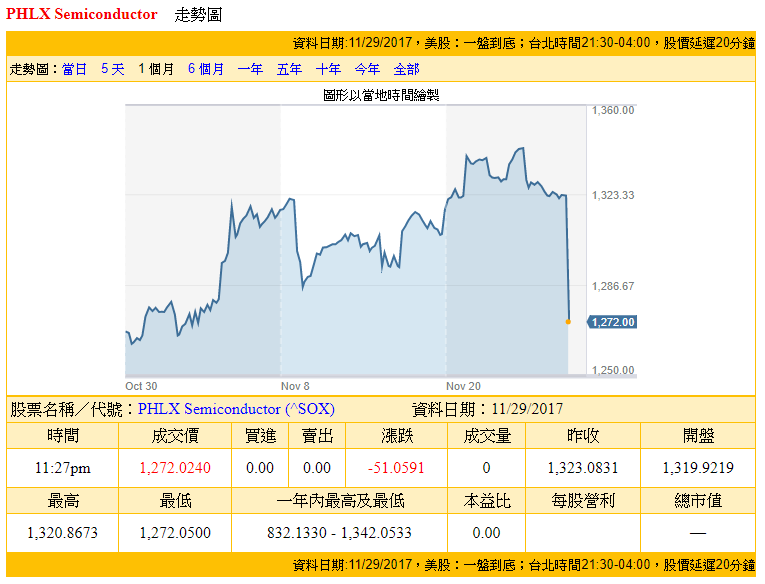The height and width of the screenshot is (584, 765).
Task: Select the 5 天 chart range
Action: tap(113, 69)
